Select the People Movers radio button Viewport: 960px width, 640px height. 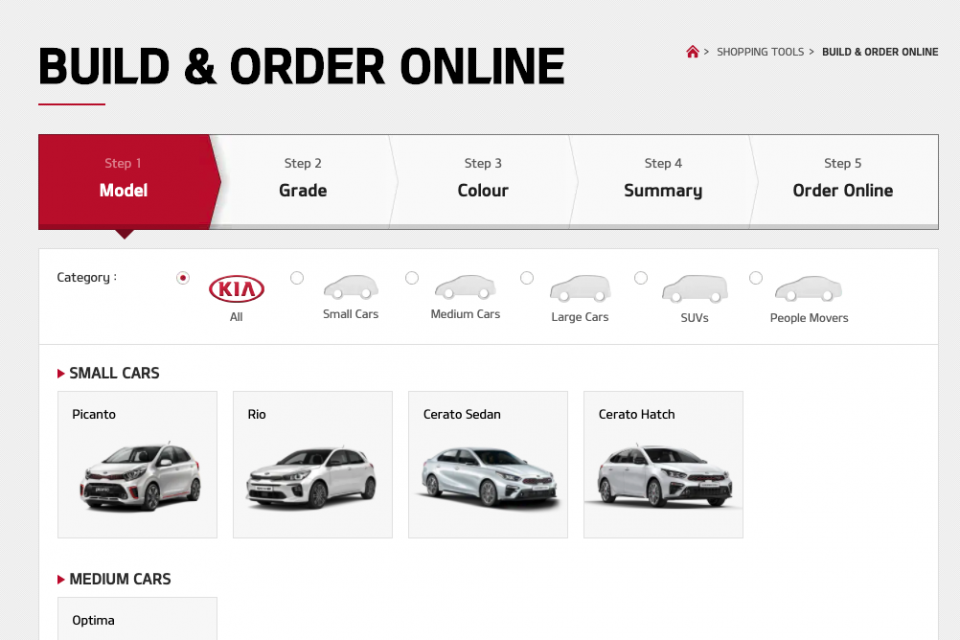pos(756,278)
